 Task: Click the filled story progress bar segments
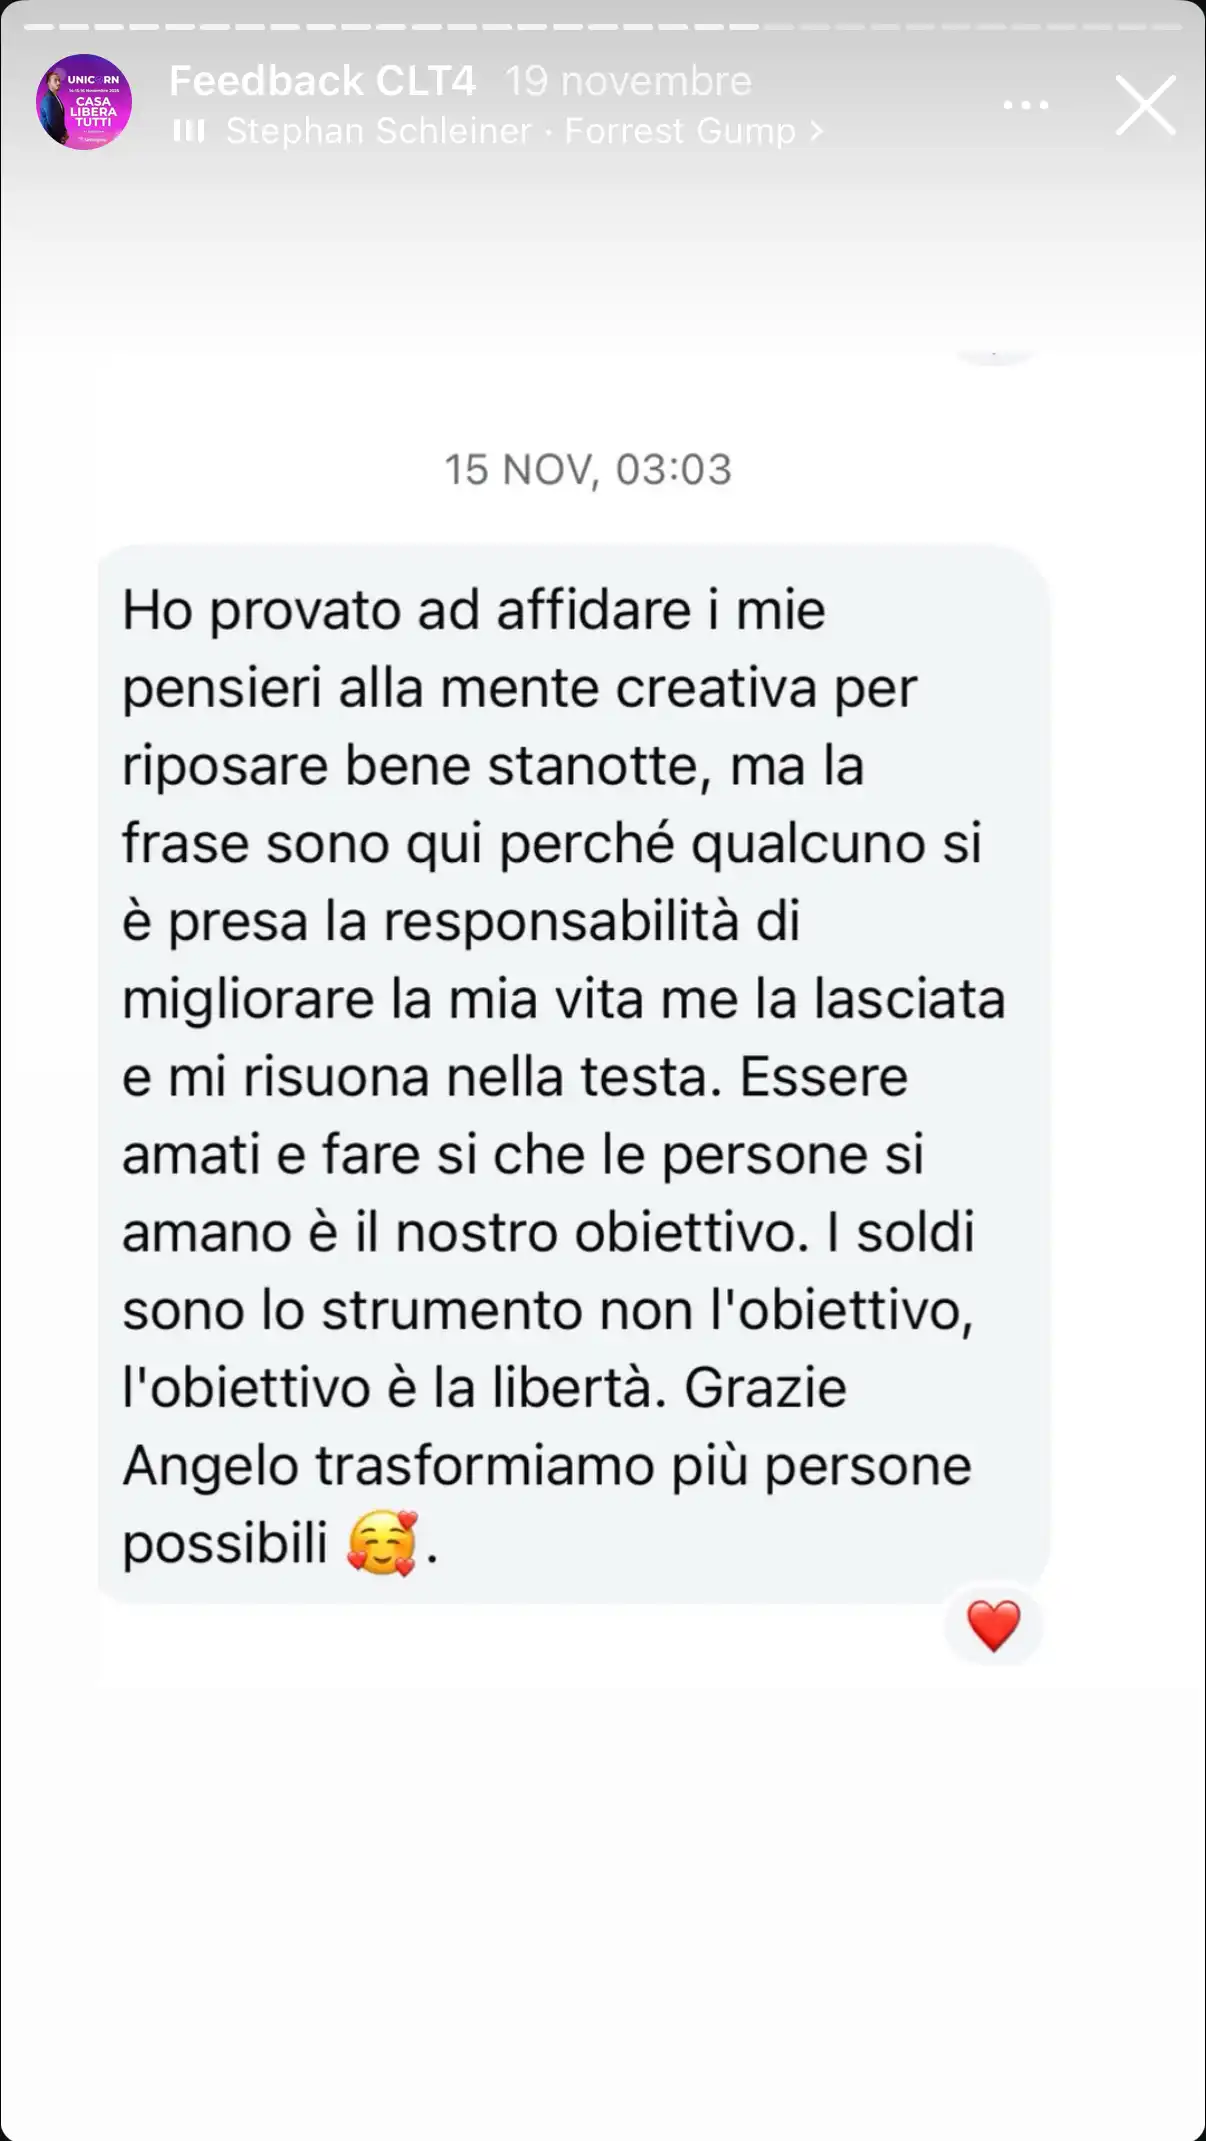coord(391,27)
